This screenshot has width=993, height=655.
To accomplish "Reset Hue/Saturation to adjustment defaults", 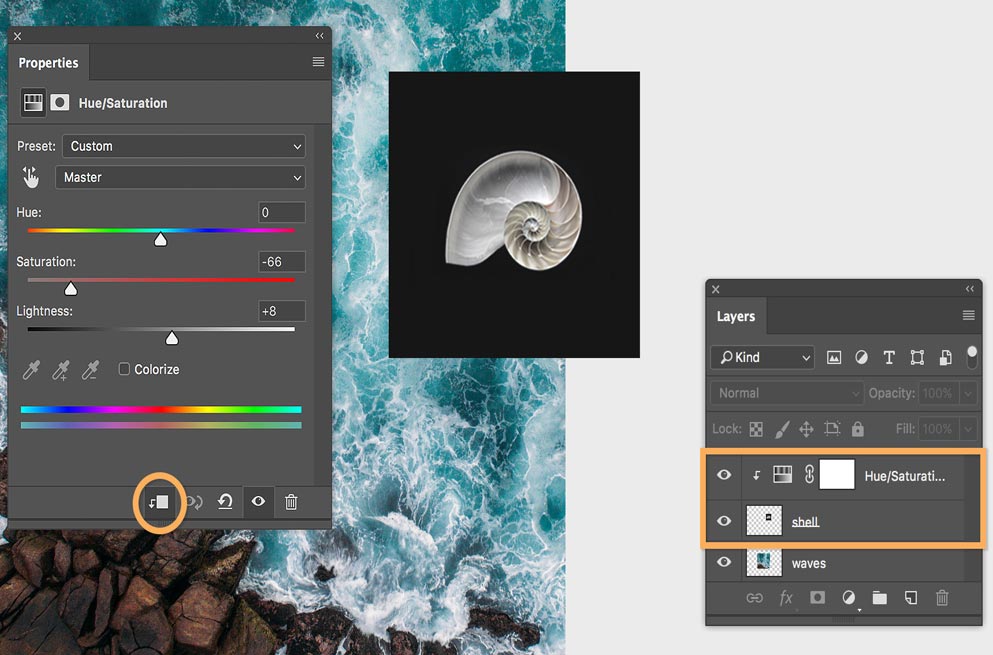I will [x=225, y=502].
